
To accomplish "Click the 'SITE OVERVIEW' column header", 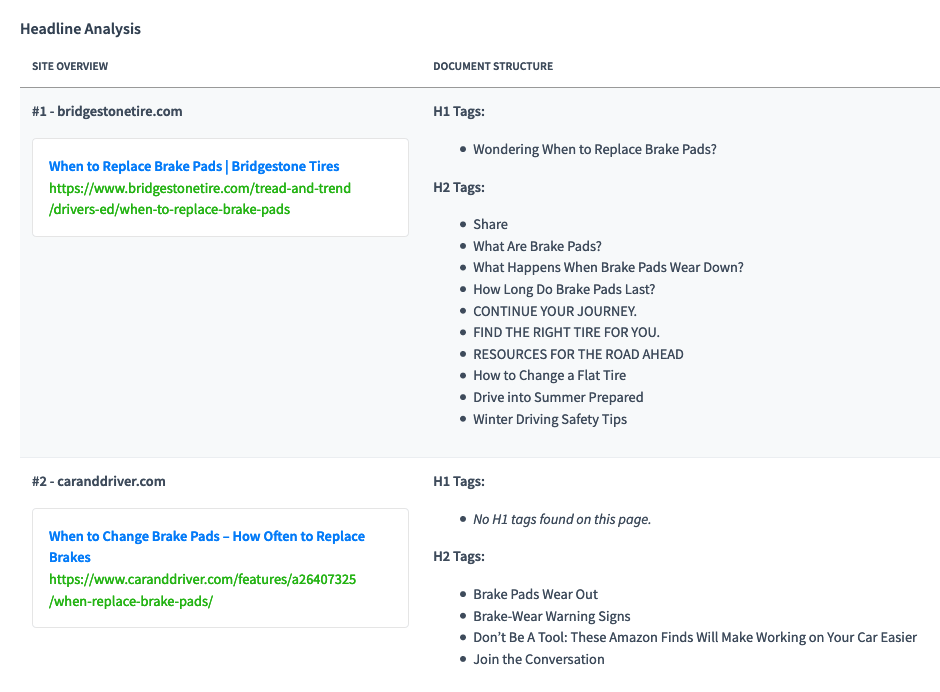I will (x=70, y=66).
